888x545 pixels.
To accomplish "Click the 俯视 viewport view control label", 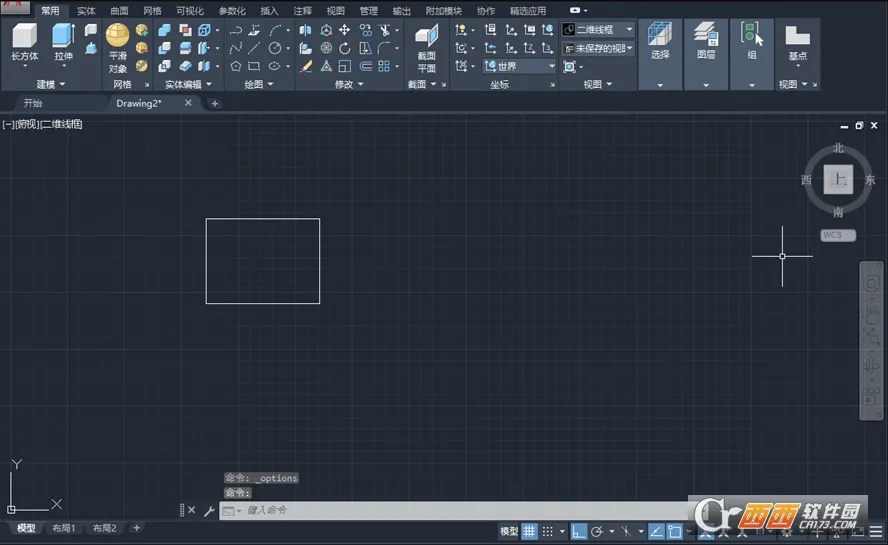I will coord(27,124).
